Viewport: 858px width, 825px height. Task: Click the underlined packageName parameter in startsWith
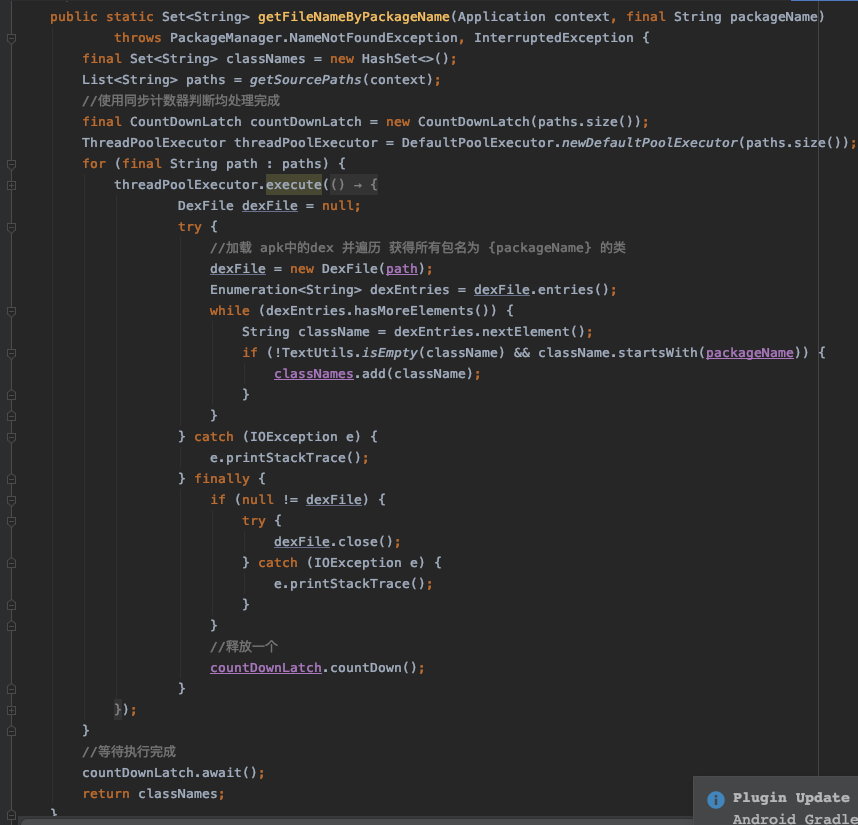tap(750, 353)
